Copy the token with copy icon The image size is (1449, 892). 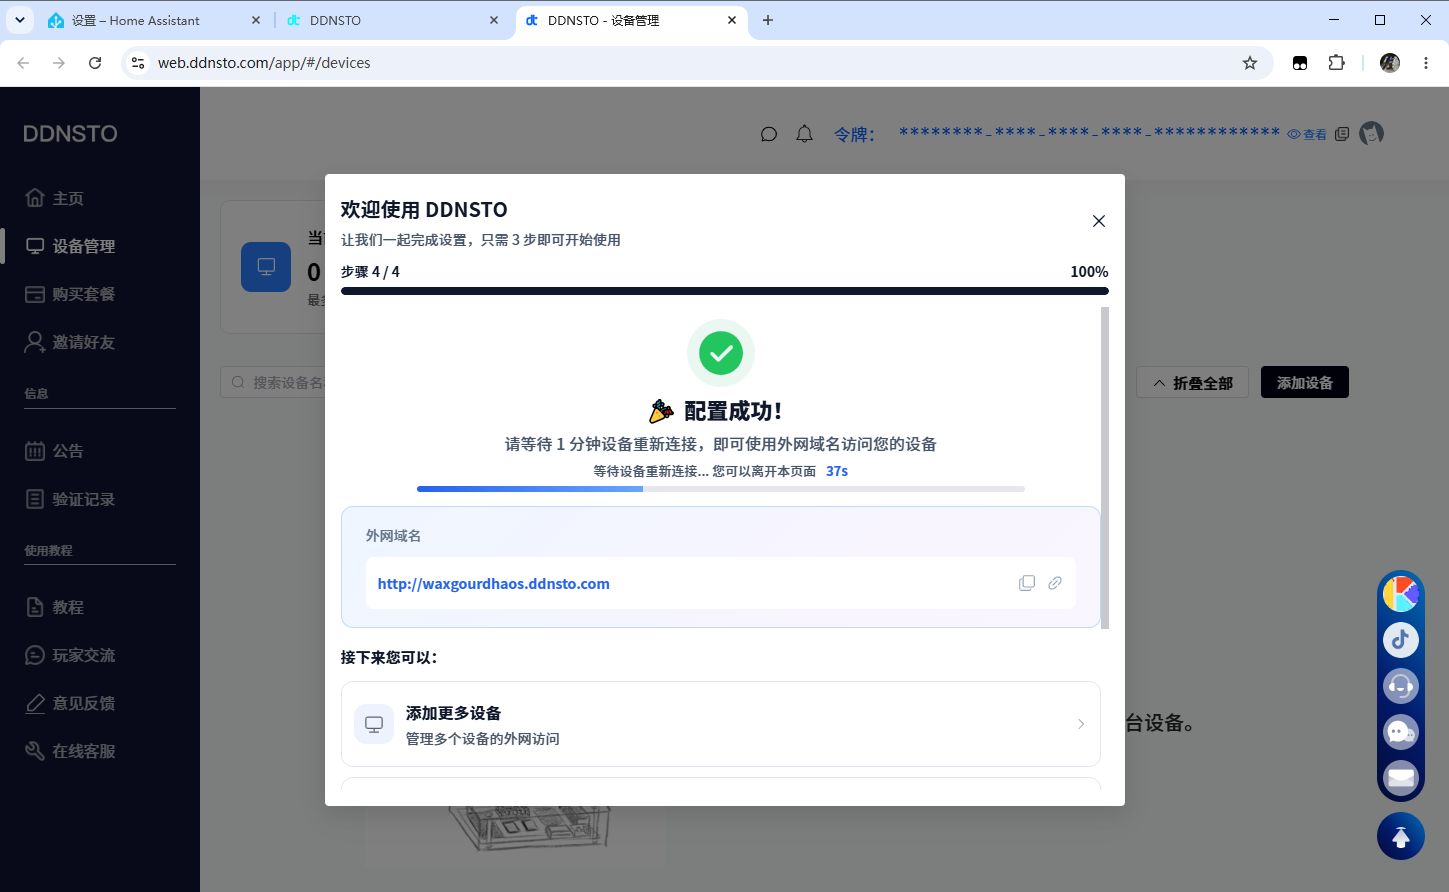1342,134
